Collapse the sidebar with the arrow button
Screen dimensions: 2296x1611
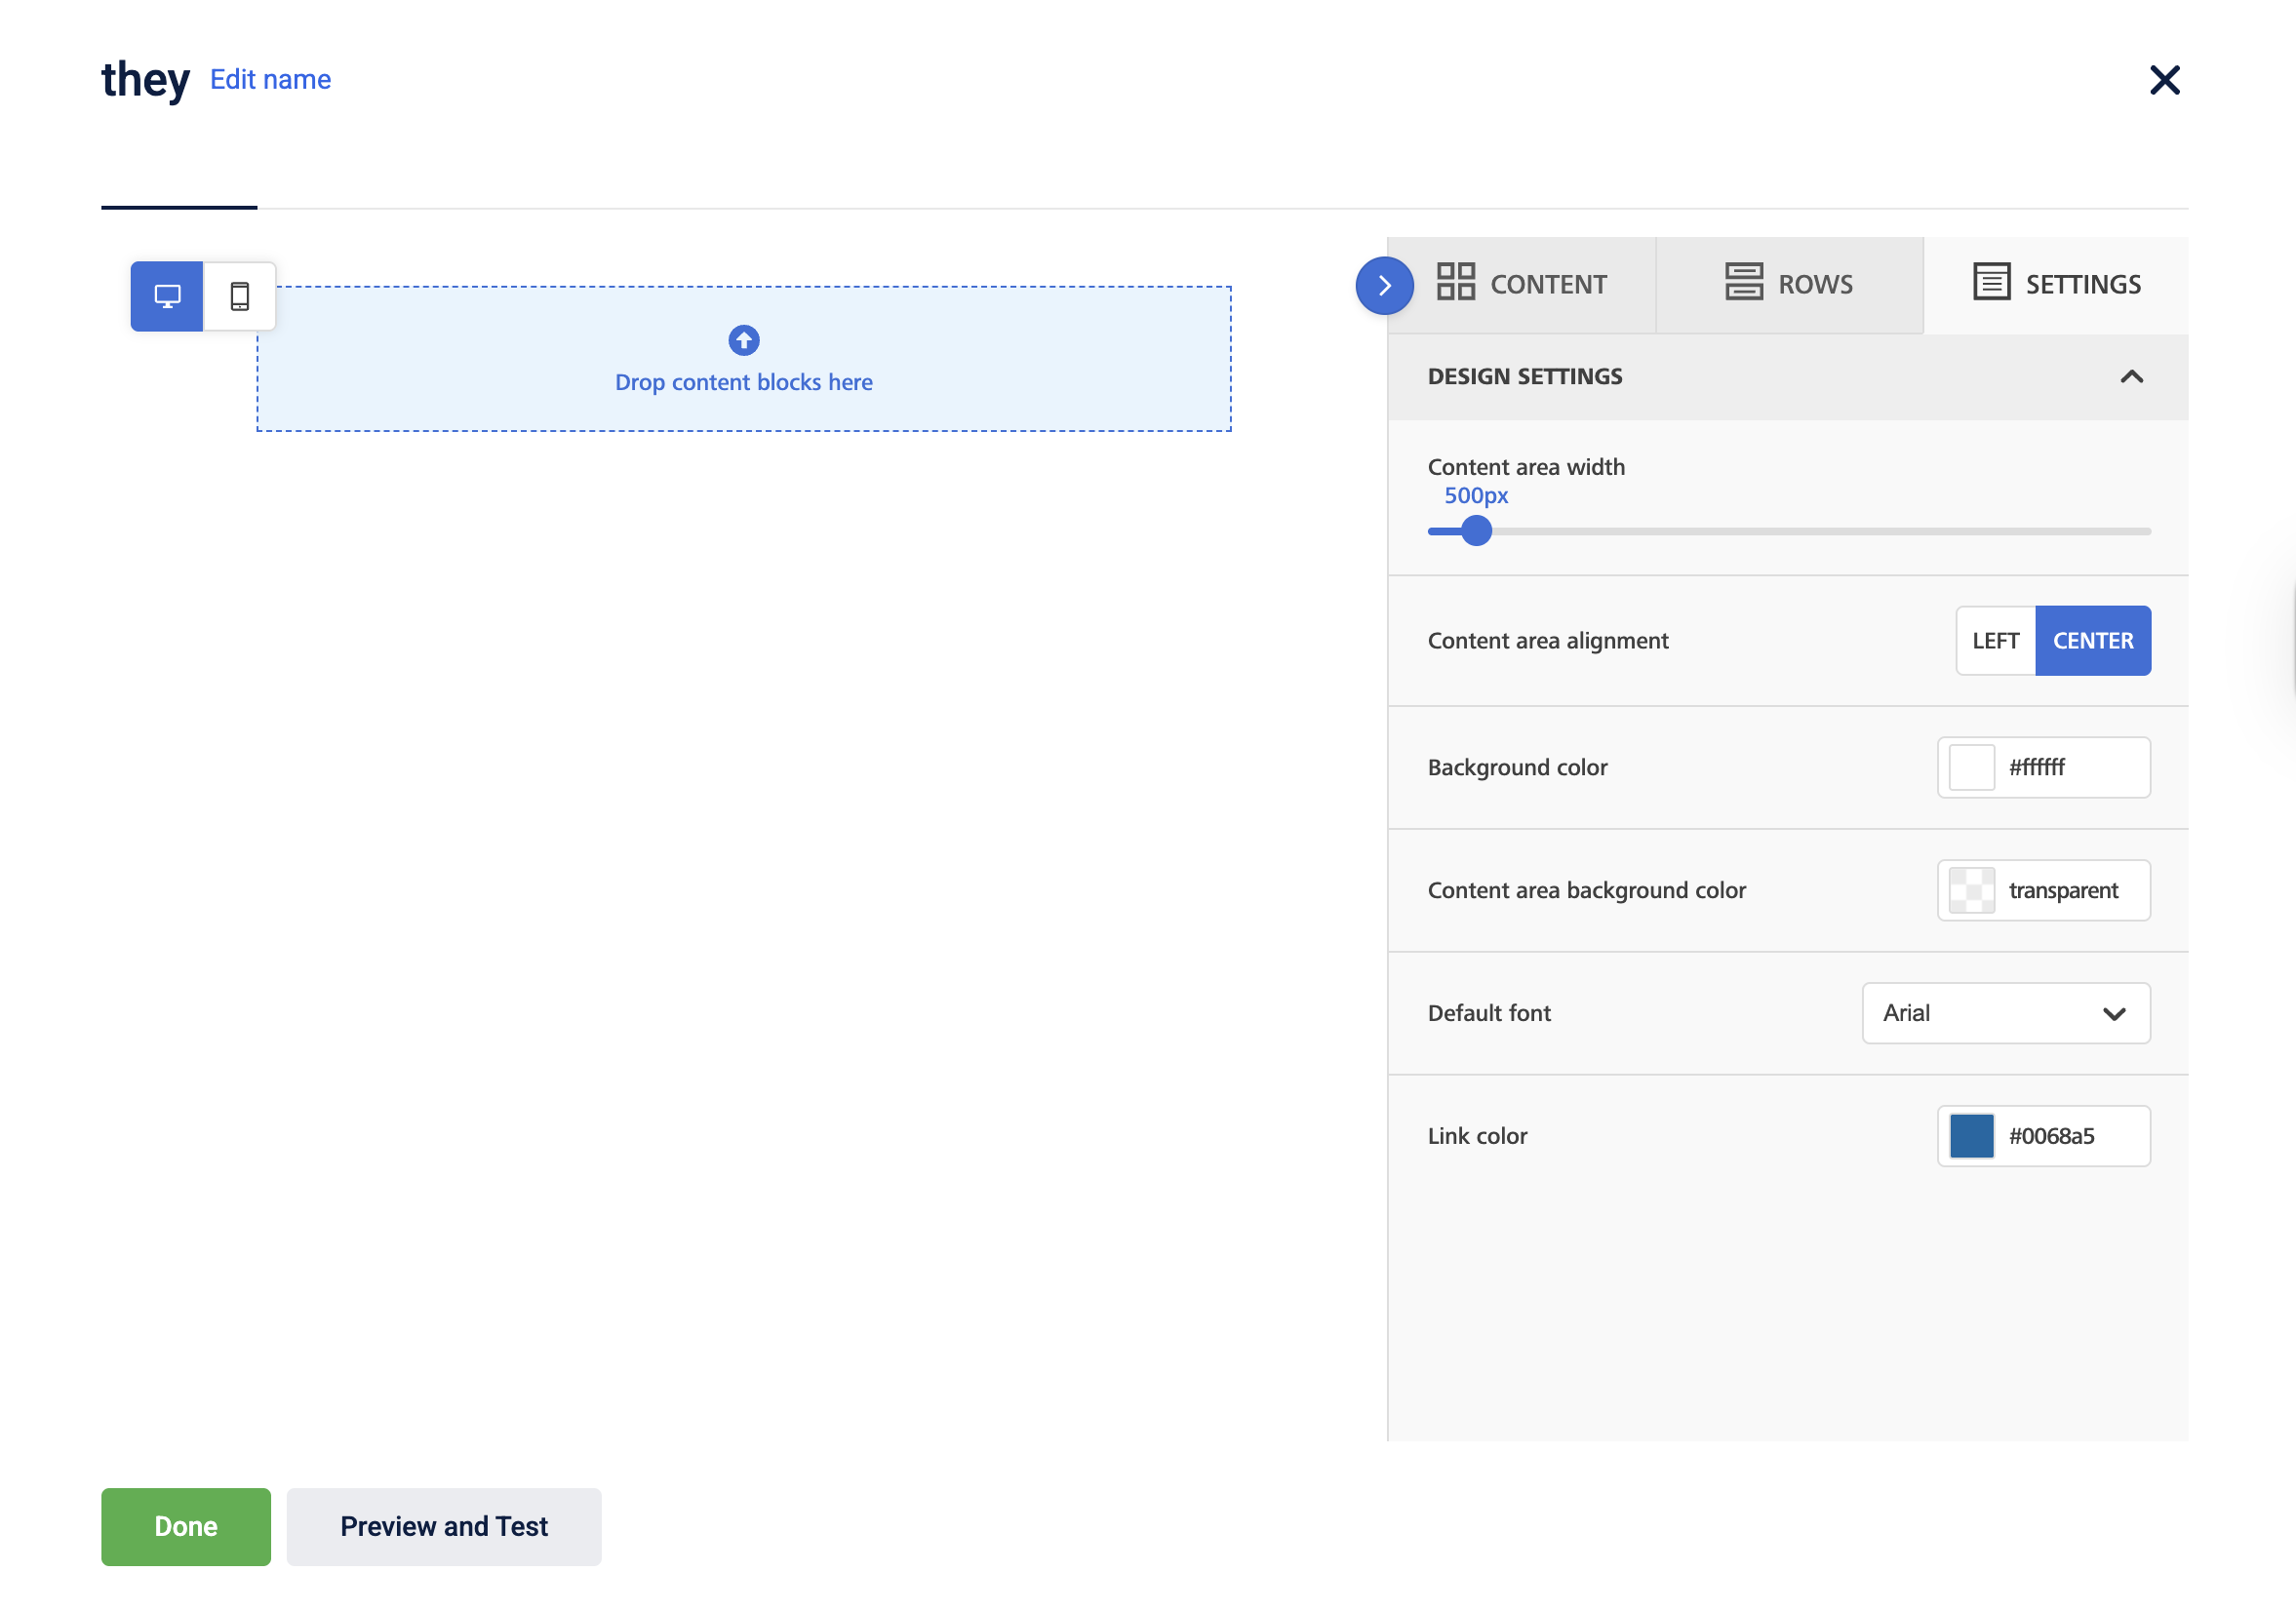1384,286
